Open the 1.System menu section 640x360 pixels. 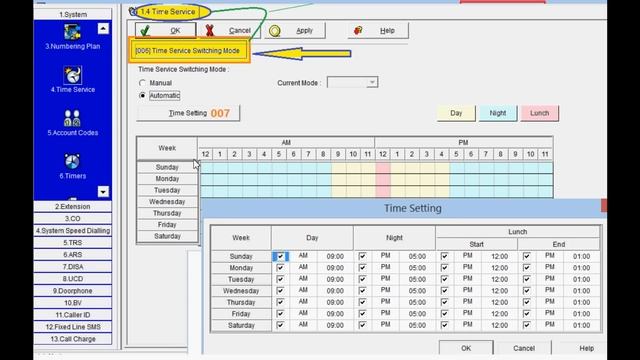(73, 14)
